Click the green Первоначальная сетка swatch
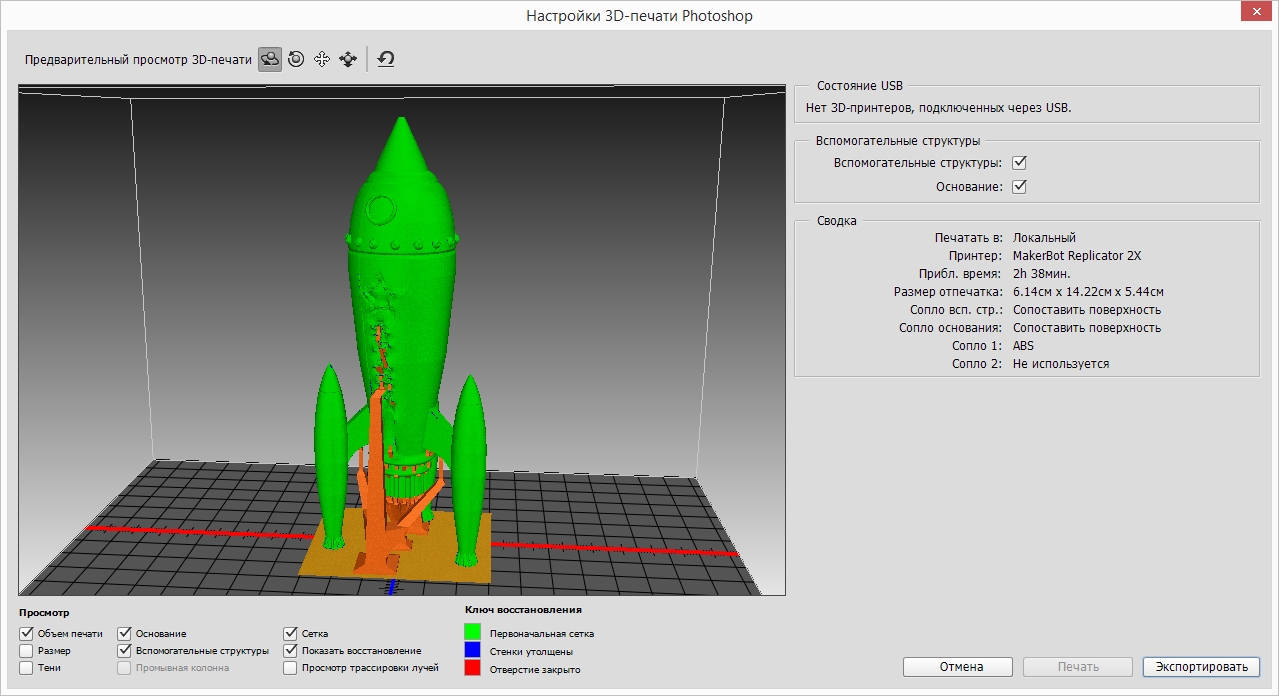The image size is (1279, 696). click(x=473, y=633)
